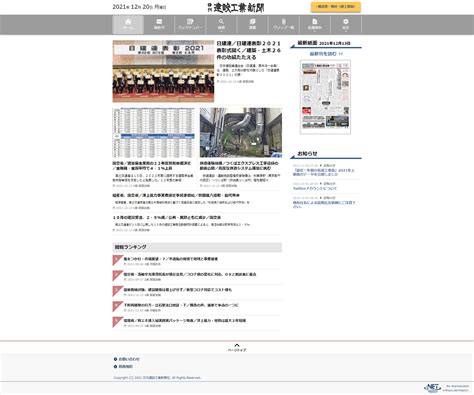Image resolution: width=474 pixels, height=395 pixels.
Task: Open headline mentioning つくばエクスプレス
Action: [239, 166]
